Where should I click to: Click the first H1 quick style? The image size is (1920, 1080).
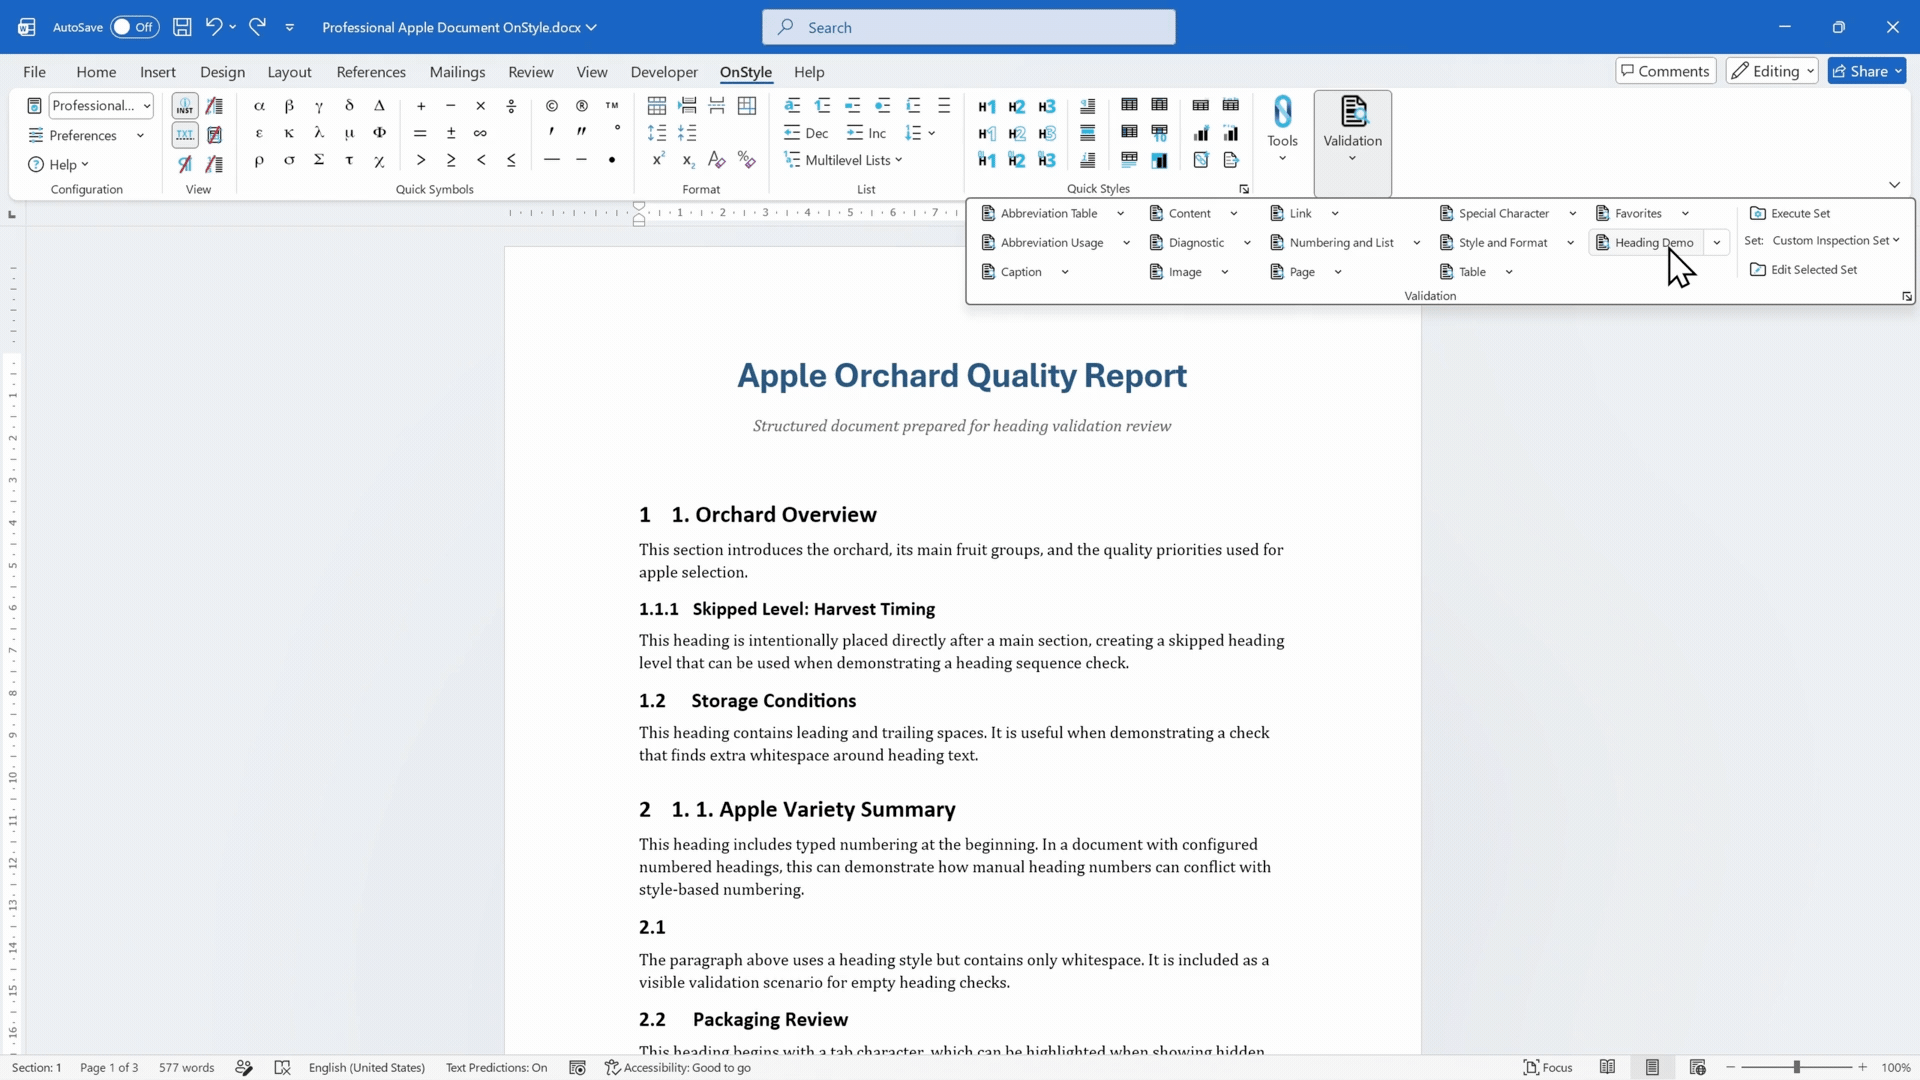pos(987,106)
